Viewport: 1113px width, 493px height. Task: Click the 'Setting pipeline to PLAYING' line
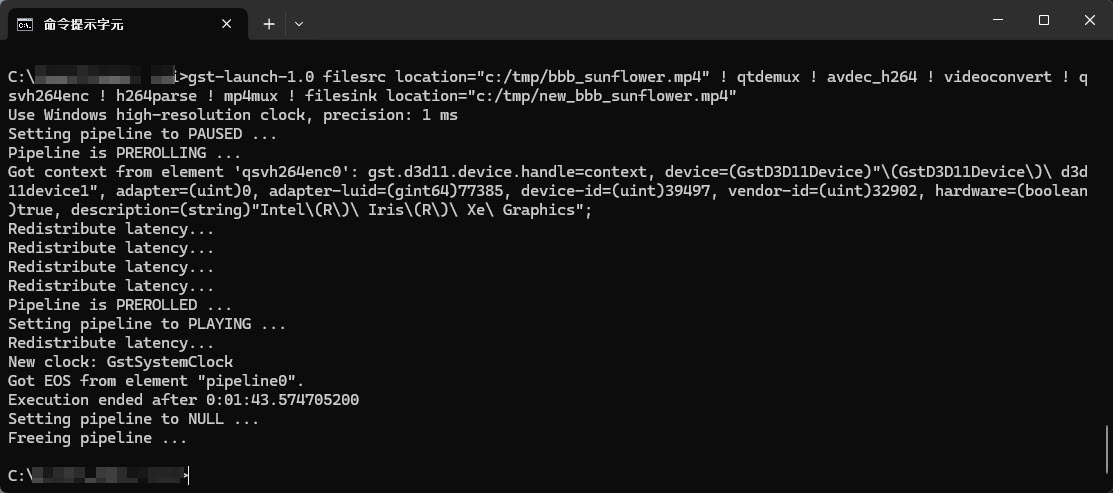147,324
